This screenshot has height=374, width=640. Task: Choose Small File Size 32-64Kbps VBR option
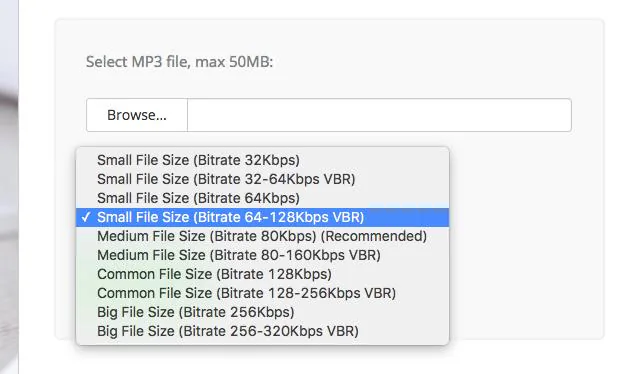(262, 179)
